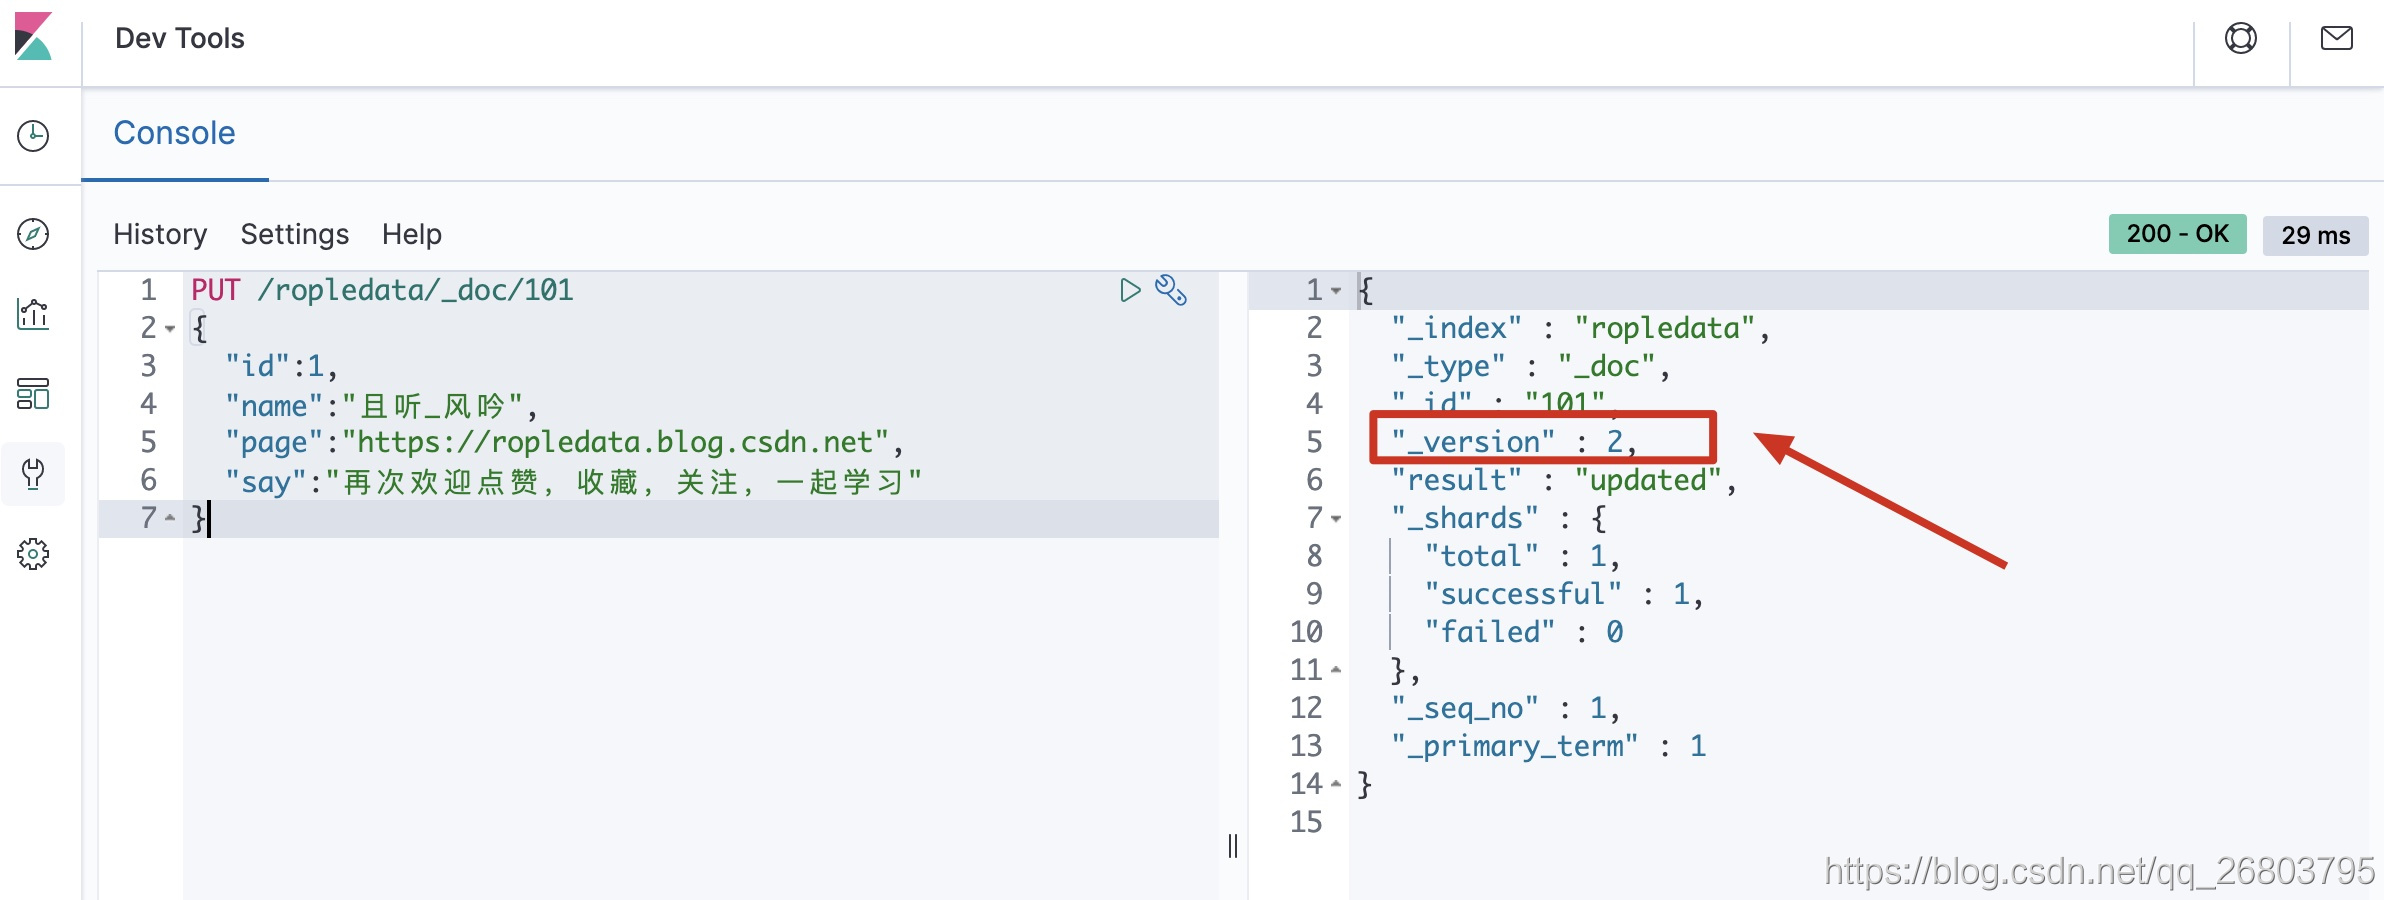Open Discover compass icon in sidebar
2384x900 pixels.
click(x=33, y=234)
